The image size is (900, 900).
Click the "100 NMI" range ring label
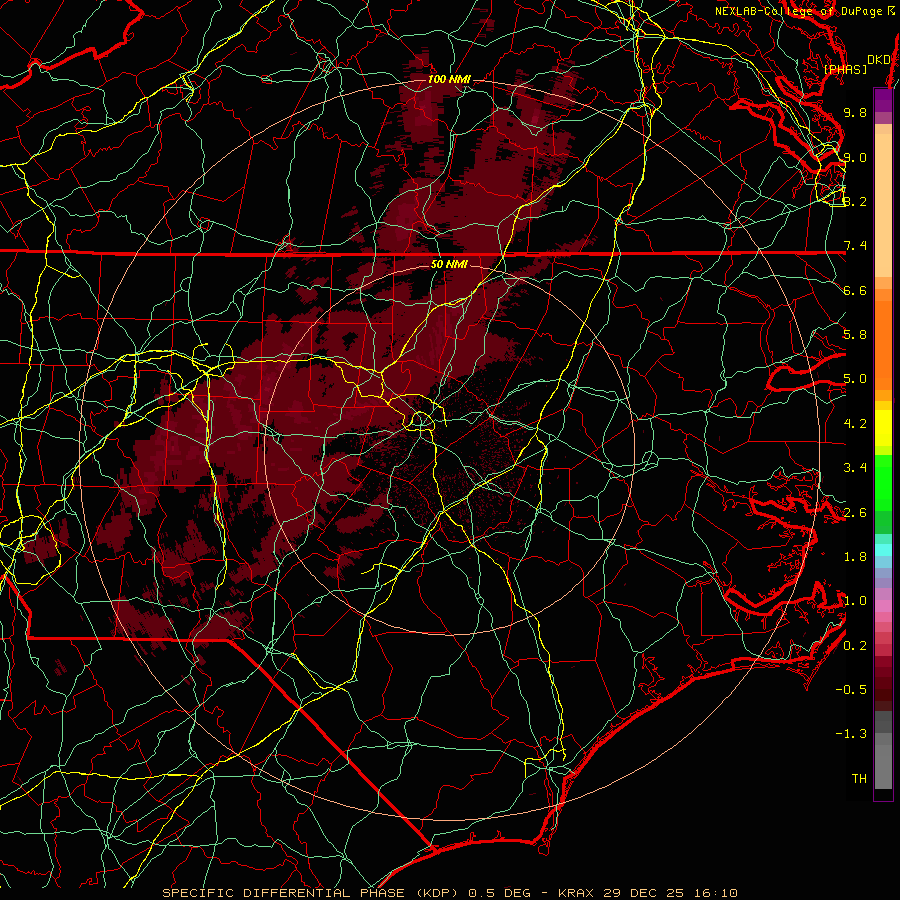pos(449,79)
